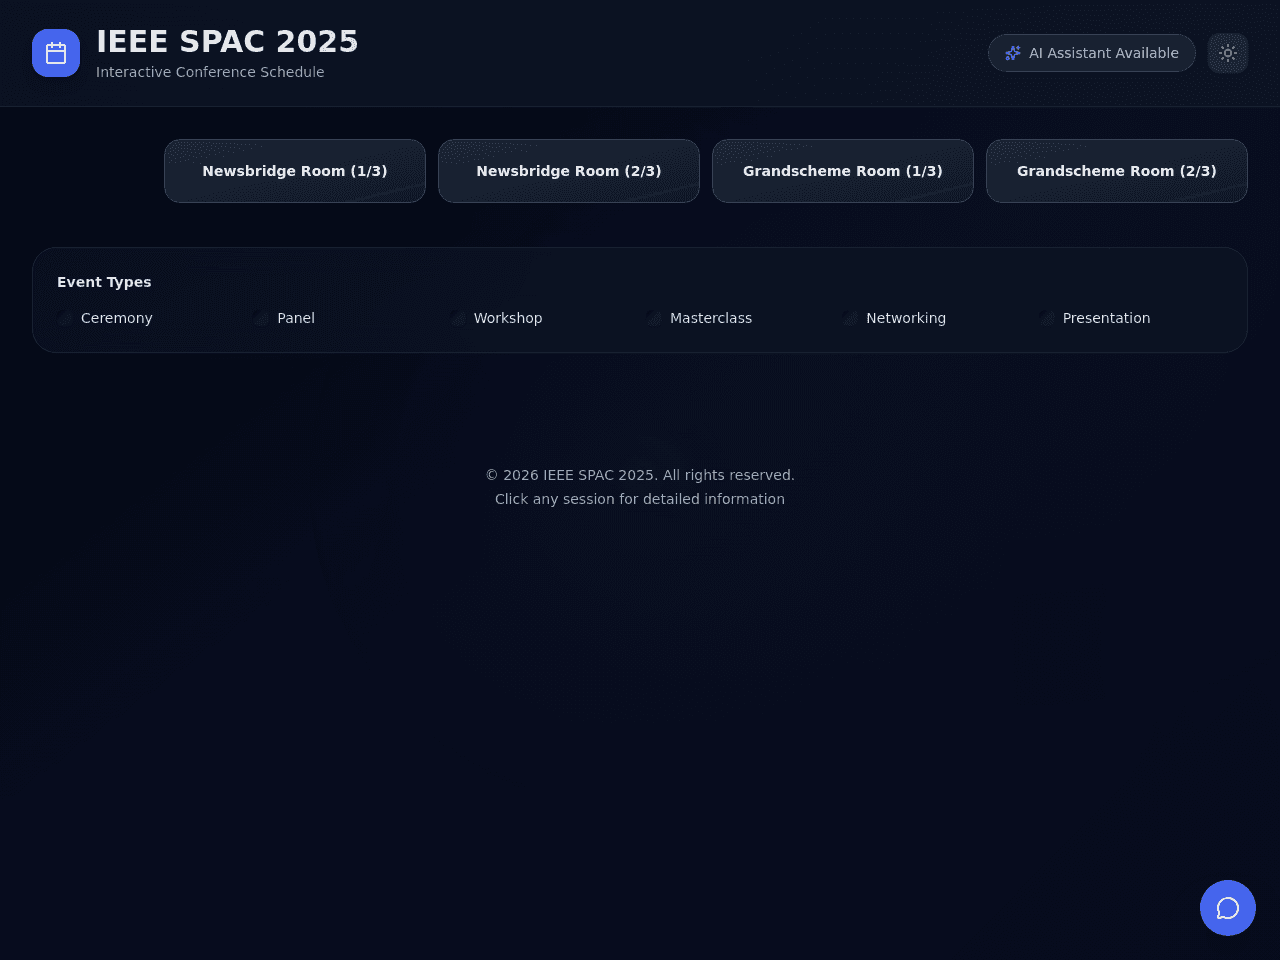The image size is (1280, 960).
Task: Click the AI Assistant Available badge
Action: click(x=1092, y=53)
